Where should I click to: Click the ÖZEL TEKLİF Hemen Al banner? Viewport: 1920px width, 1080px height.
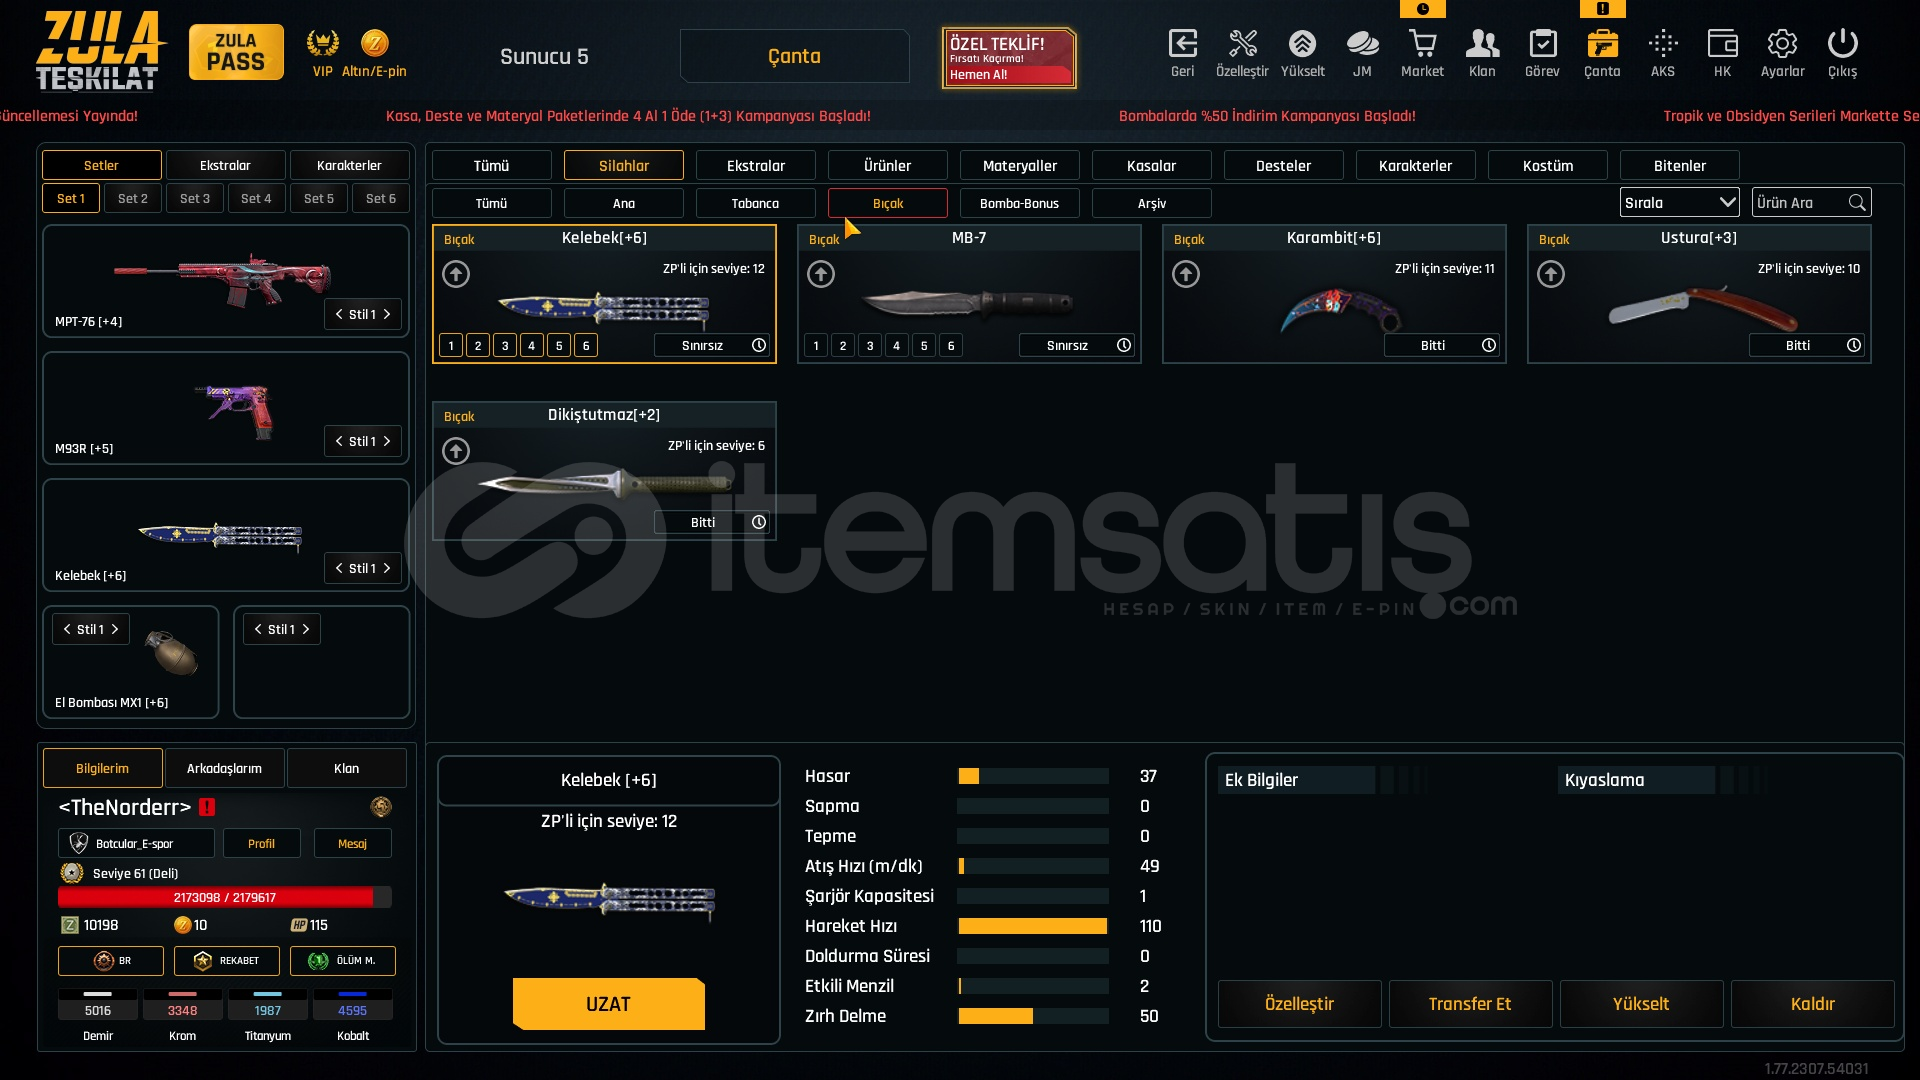1008,58
